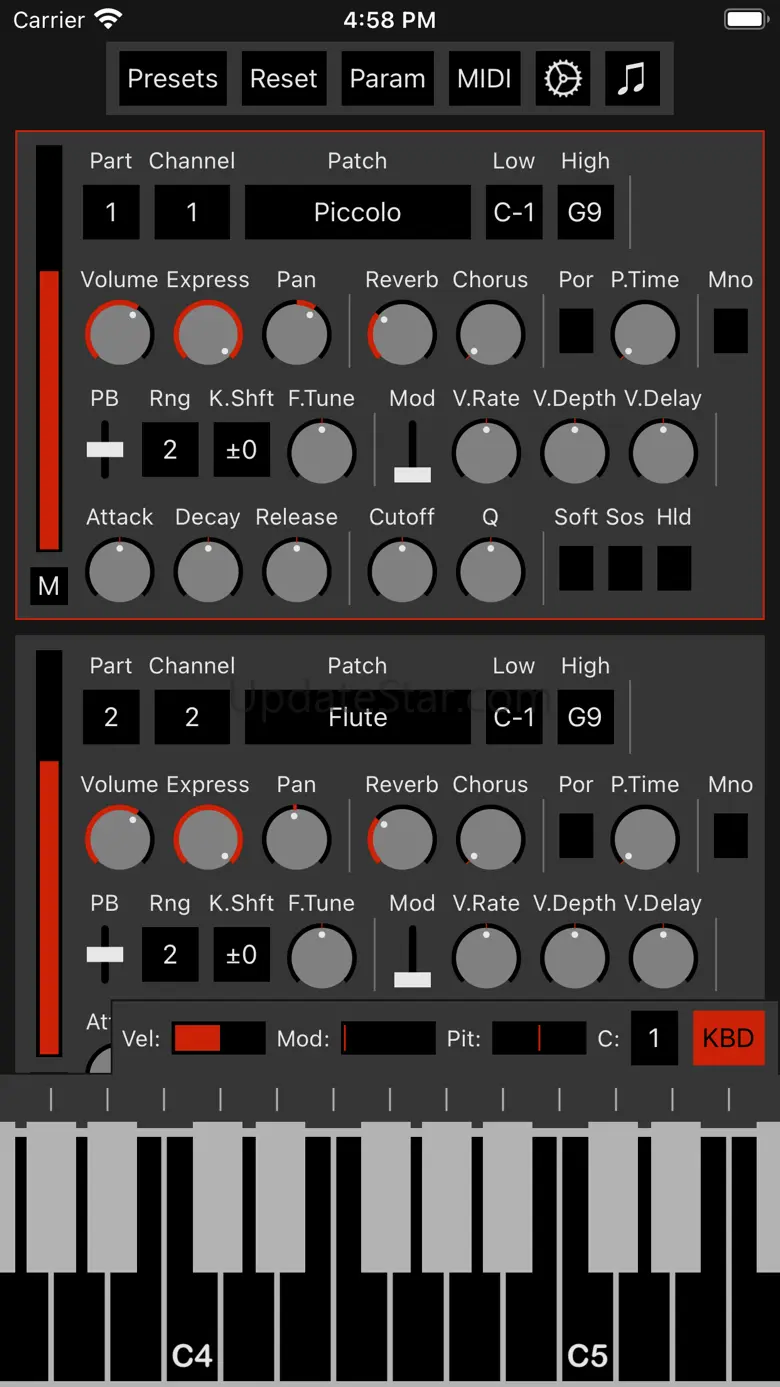Click the Pan knob for Flute
This screenshot has width=780, height=1387.
tap(296, 838)
